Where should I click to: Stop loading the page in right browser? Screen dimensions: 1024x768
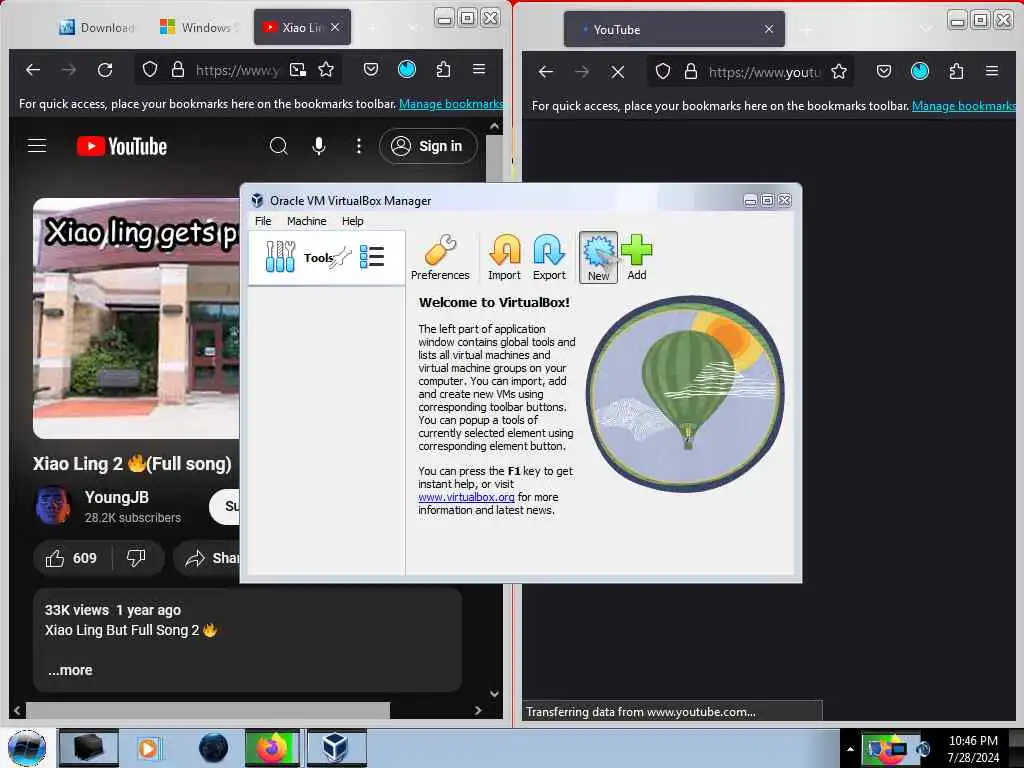pos(617,72)
